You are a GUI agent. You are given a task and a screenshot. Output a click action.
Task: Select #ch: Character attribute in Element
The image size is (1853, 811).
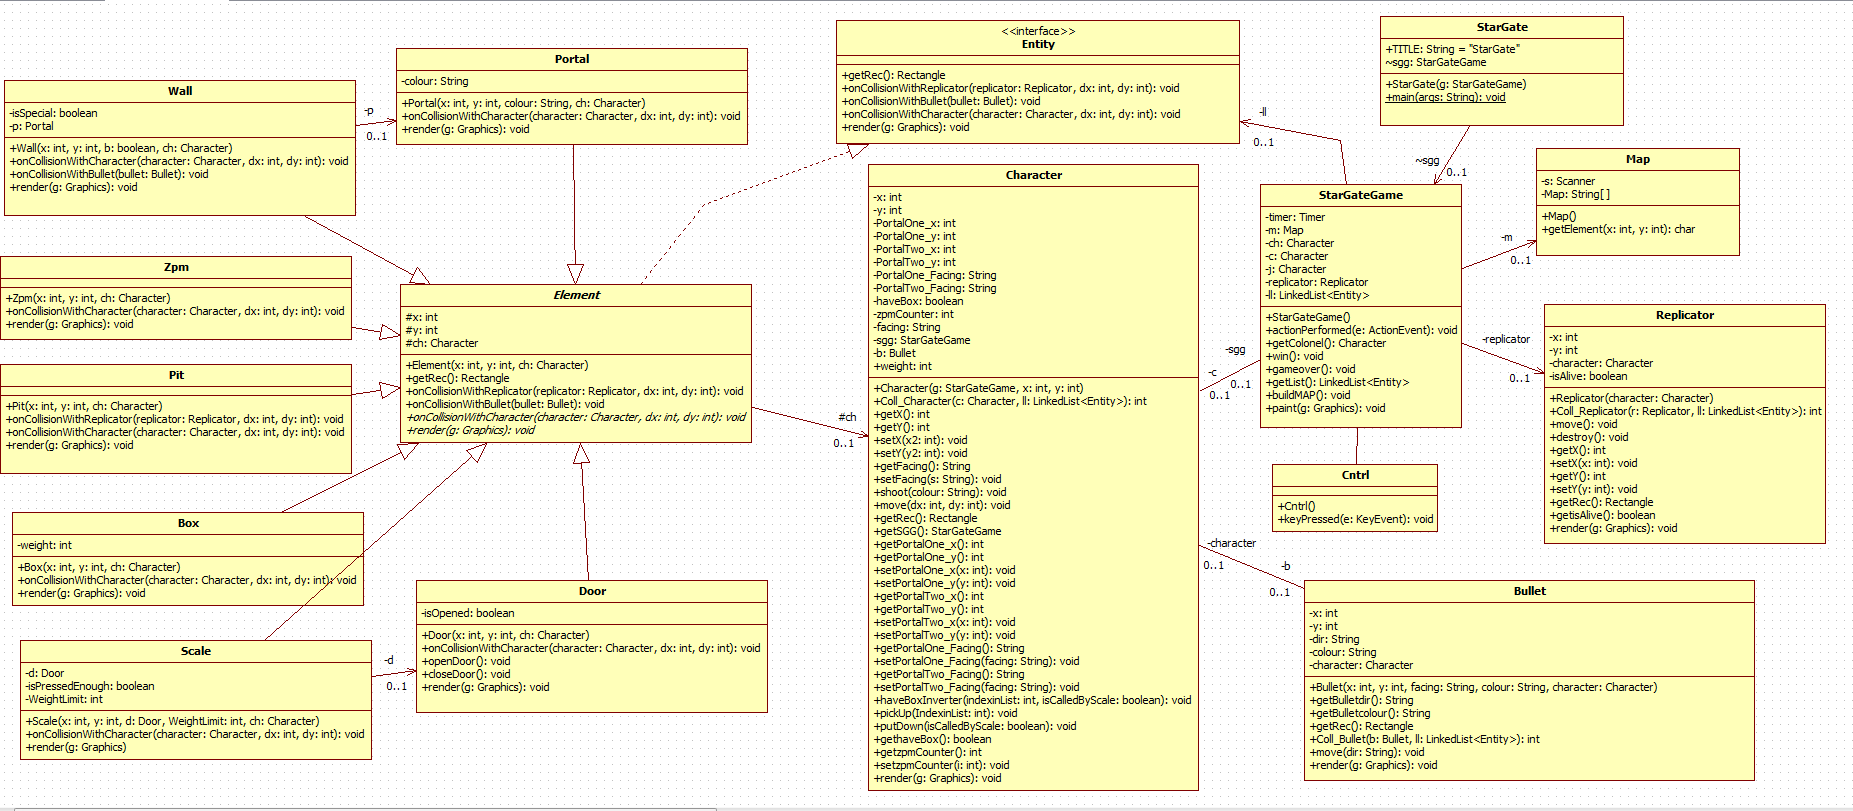[x=441, y=343]
